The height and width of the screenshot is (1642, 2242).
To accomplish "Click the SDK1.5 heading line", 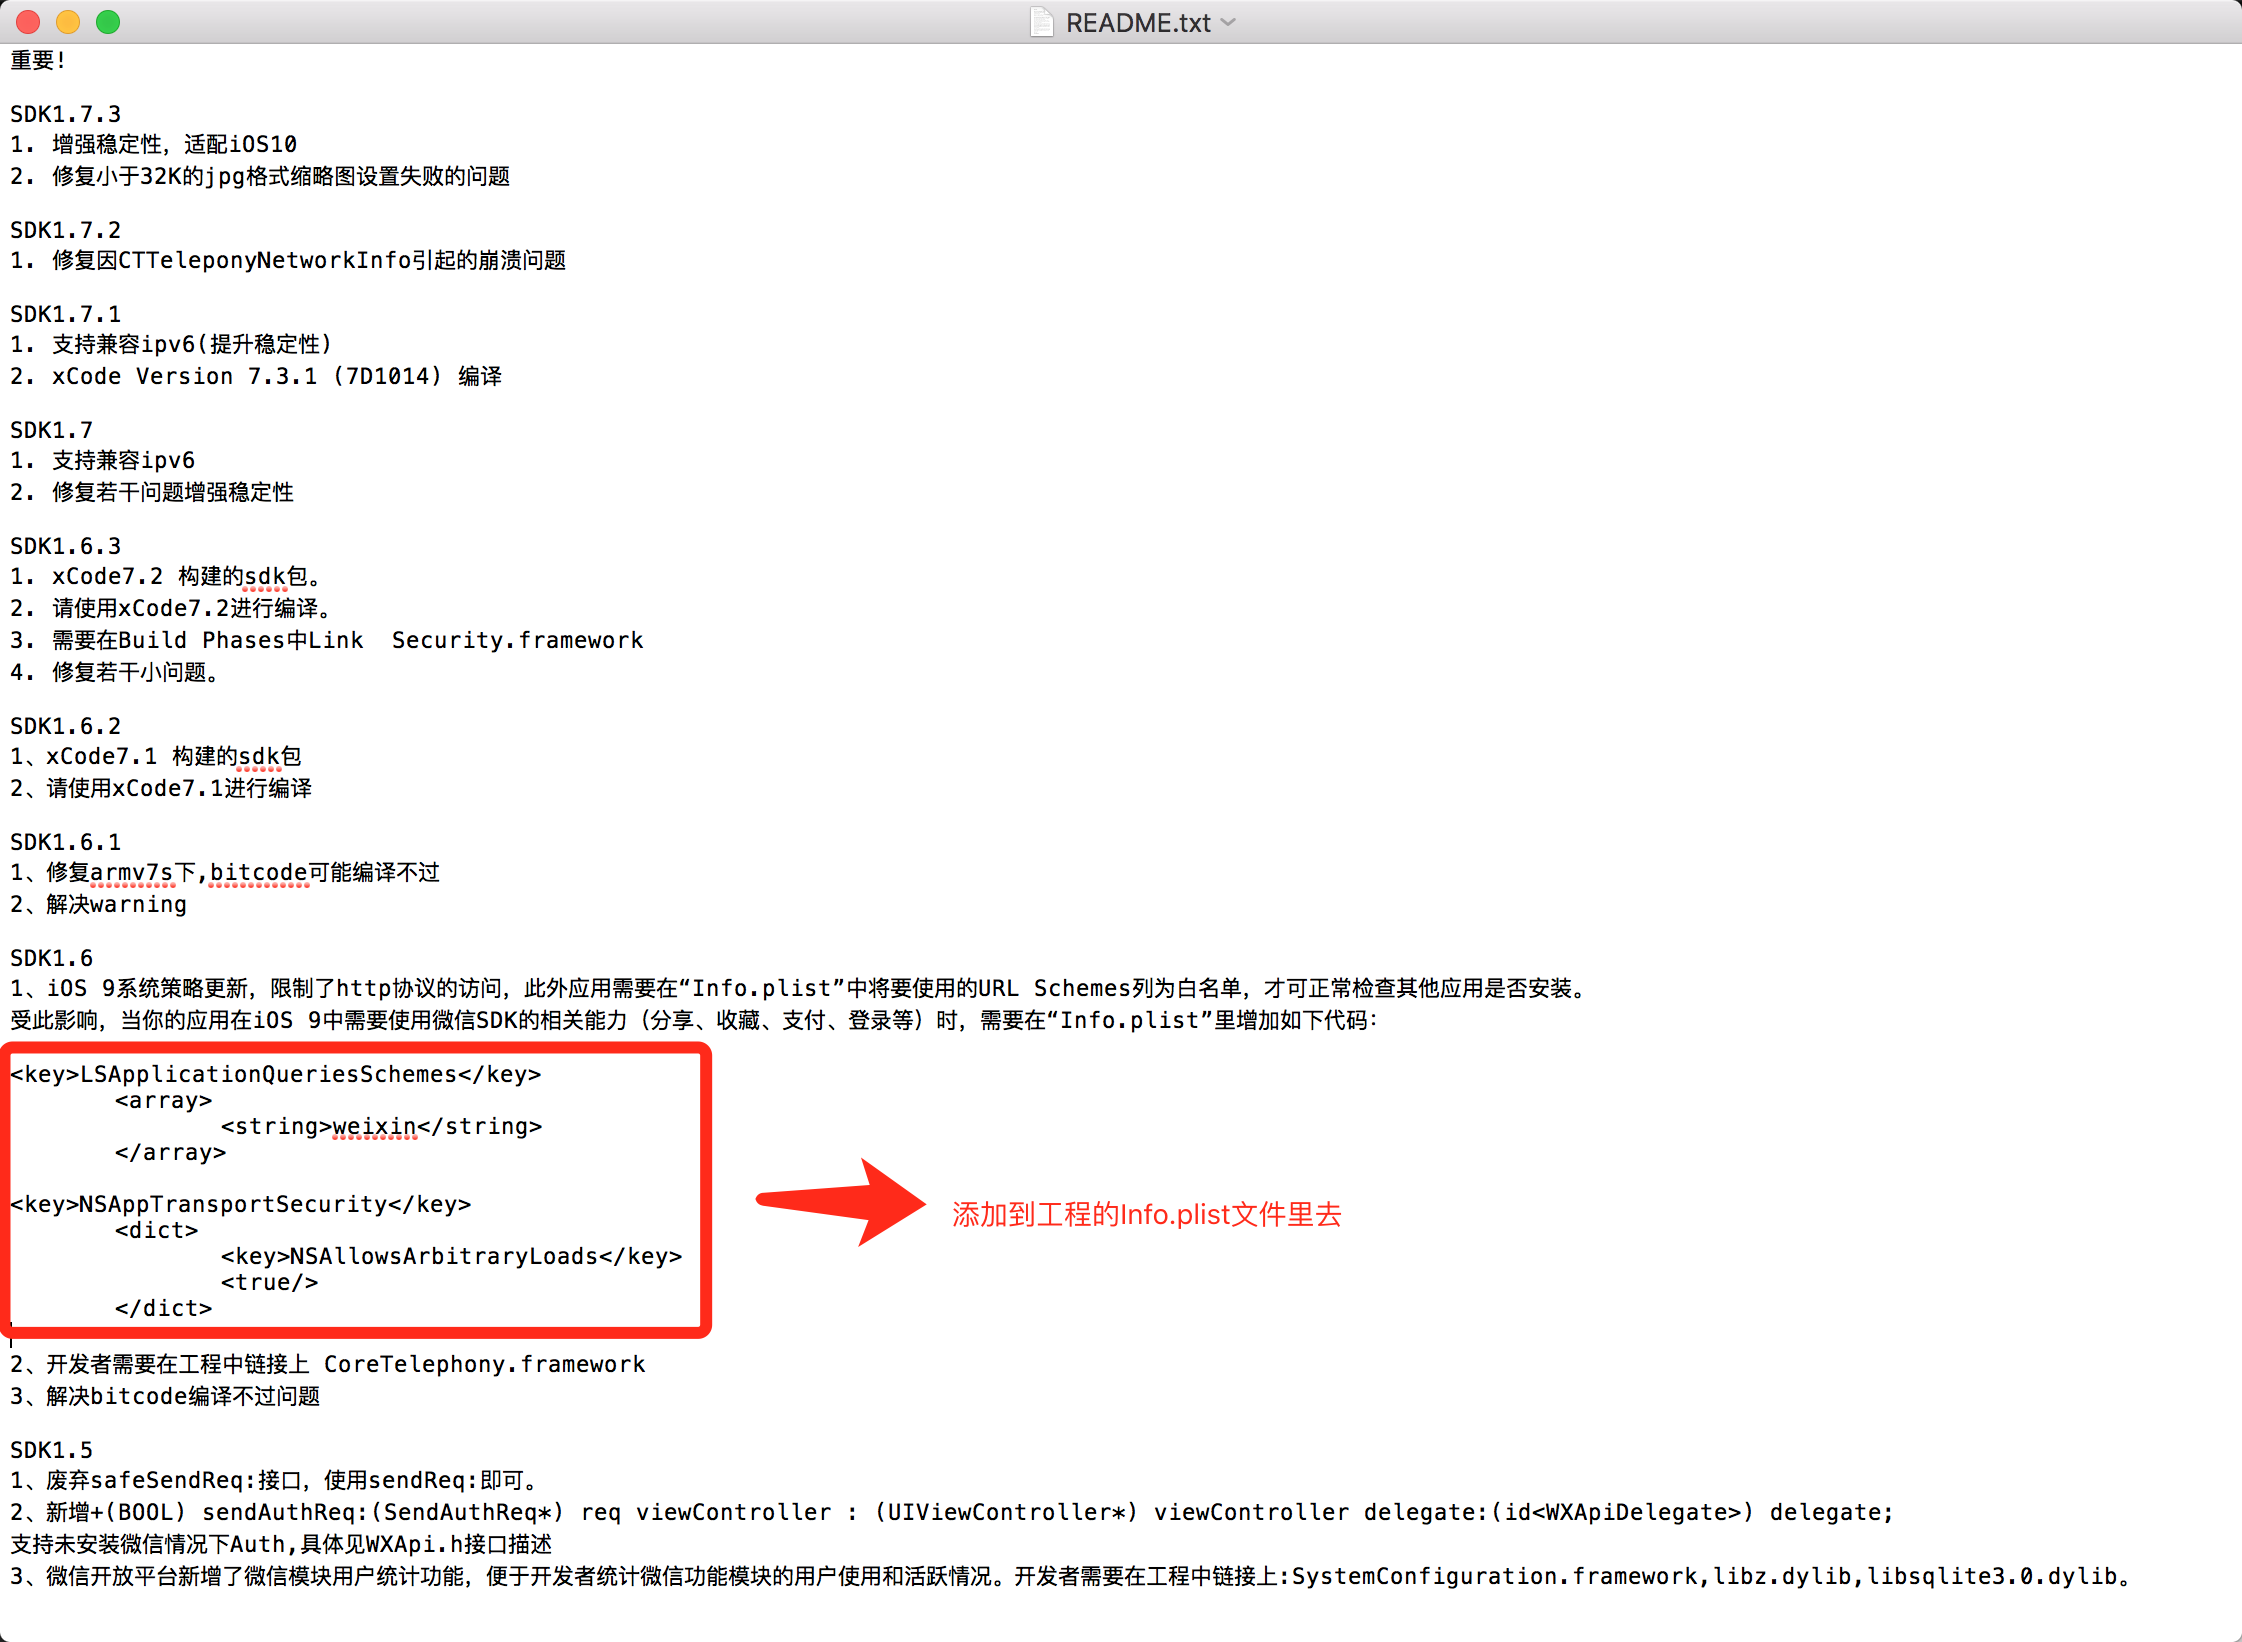I will tap(52, 1450).
